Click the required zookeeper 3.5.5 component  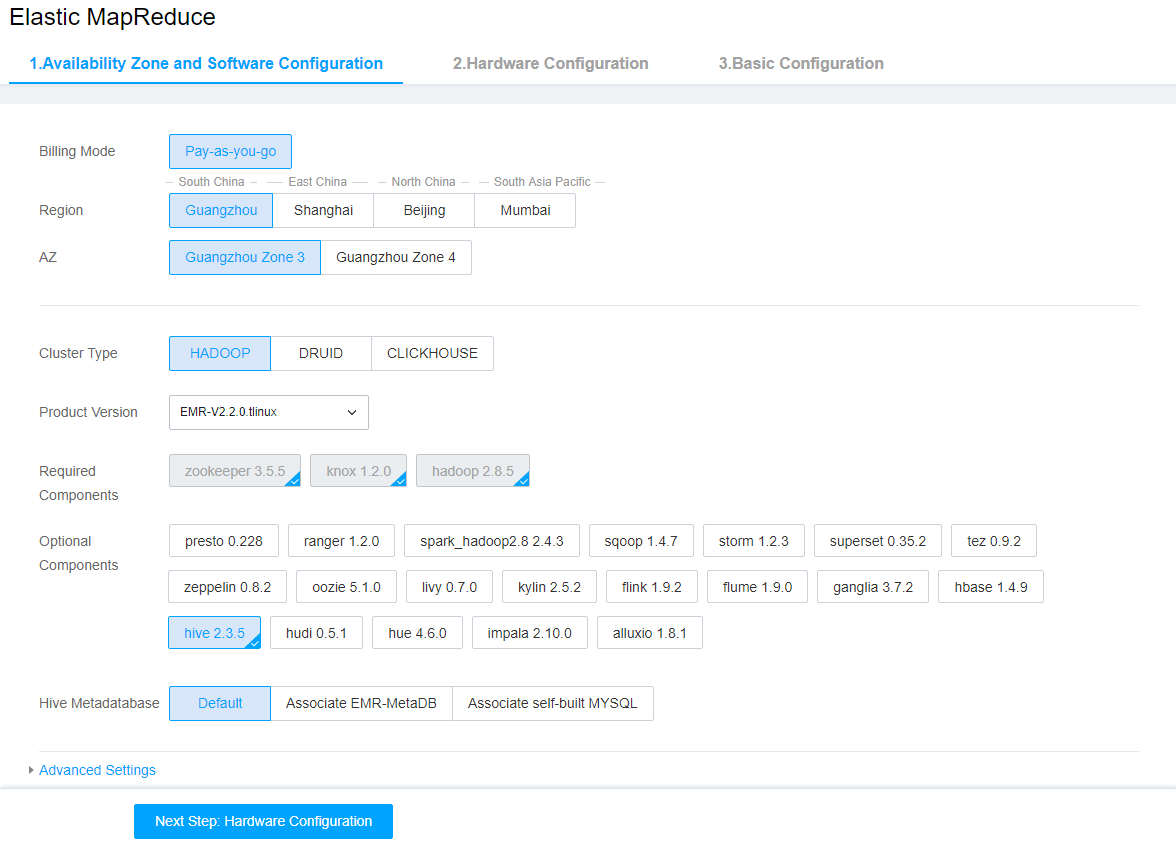[235, 471]
